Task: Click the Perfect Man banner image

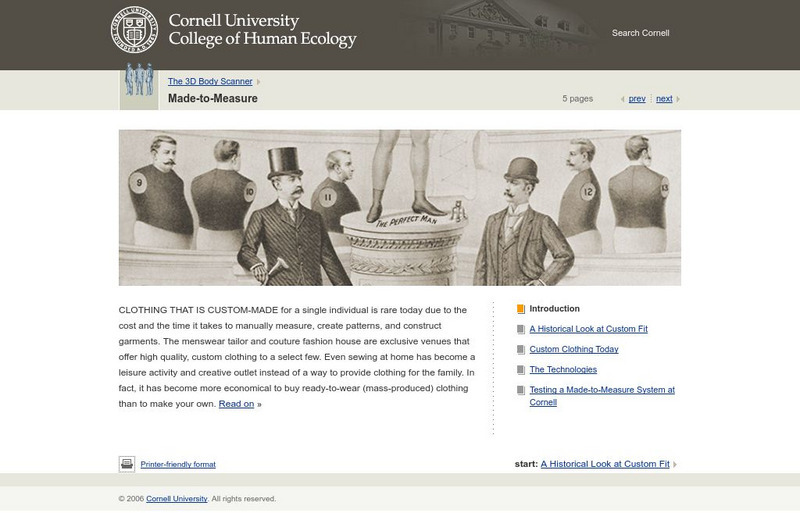Action: [399, 207]
